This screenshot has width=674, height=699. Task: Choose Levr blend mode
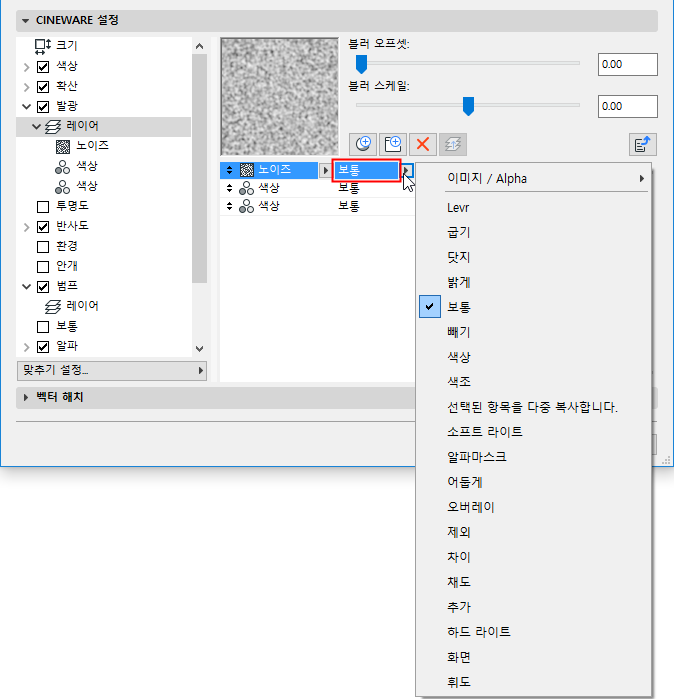533,208
